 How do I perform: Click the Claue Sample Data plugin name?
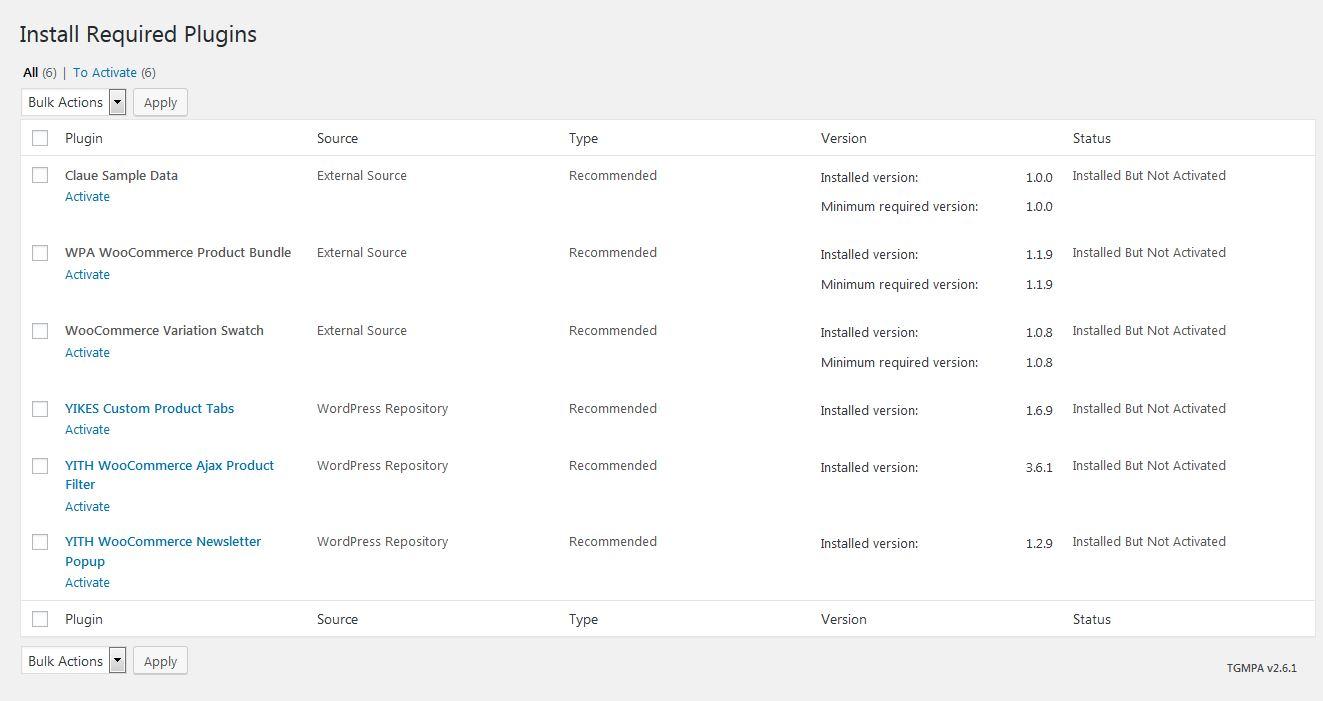point(121,175)
